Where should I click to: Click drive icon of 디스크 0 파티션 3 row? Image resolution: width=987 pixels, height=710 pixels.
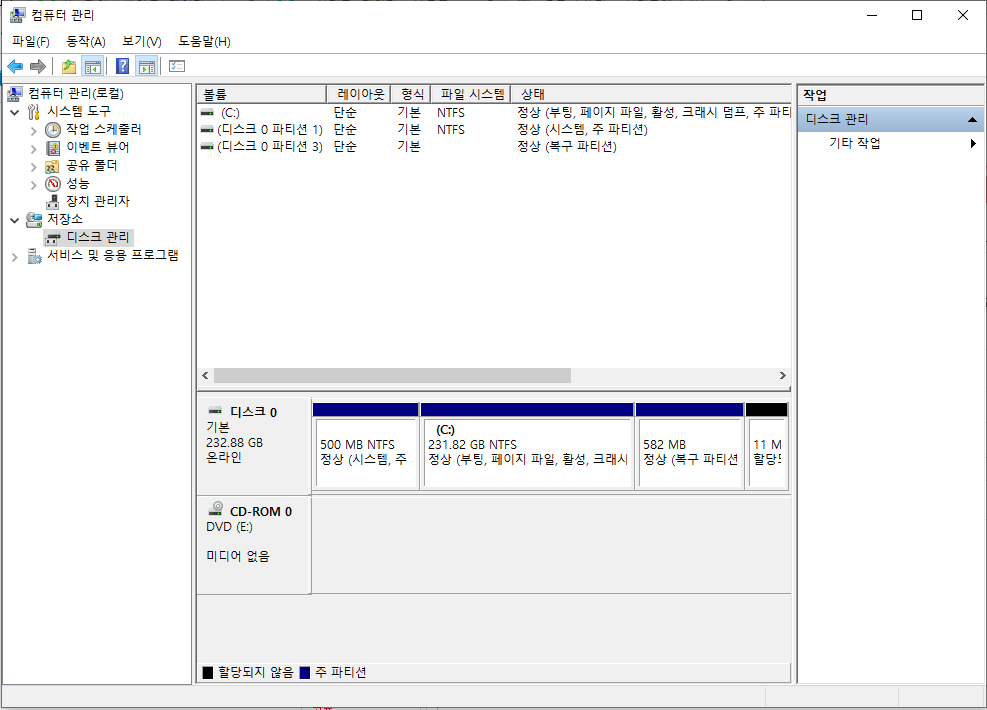point(207,147)
